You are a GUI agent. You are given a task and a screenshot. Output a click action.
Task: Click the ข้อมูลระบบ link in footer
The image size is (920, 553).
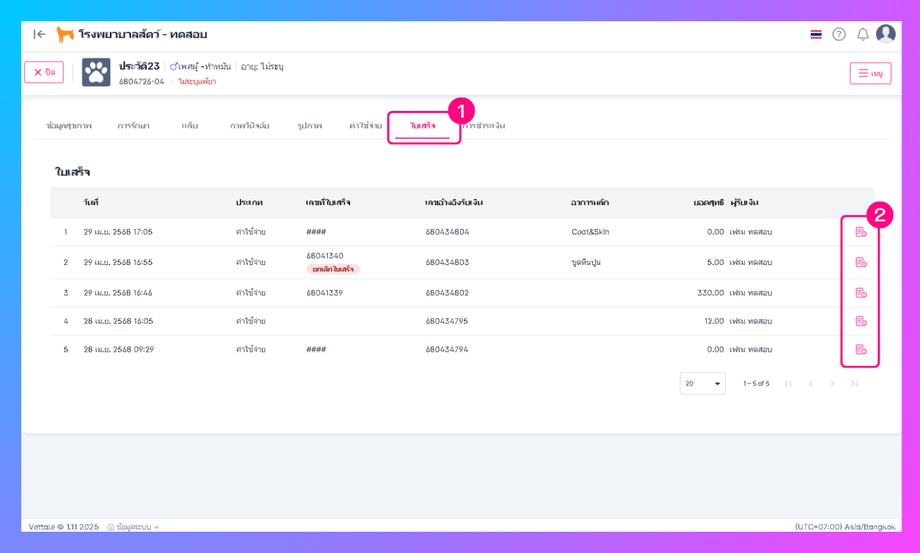tap(133, 527)
